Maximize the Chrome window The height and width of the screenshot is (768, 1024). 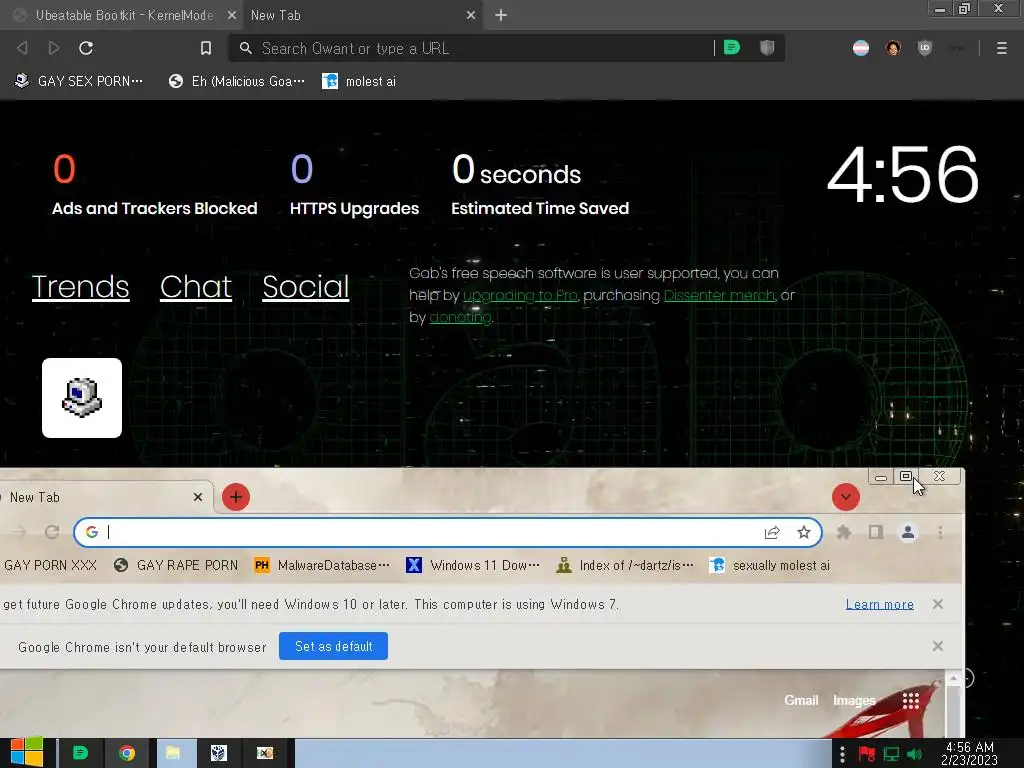coord(906,477)
